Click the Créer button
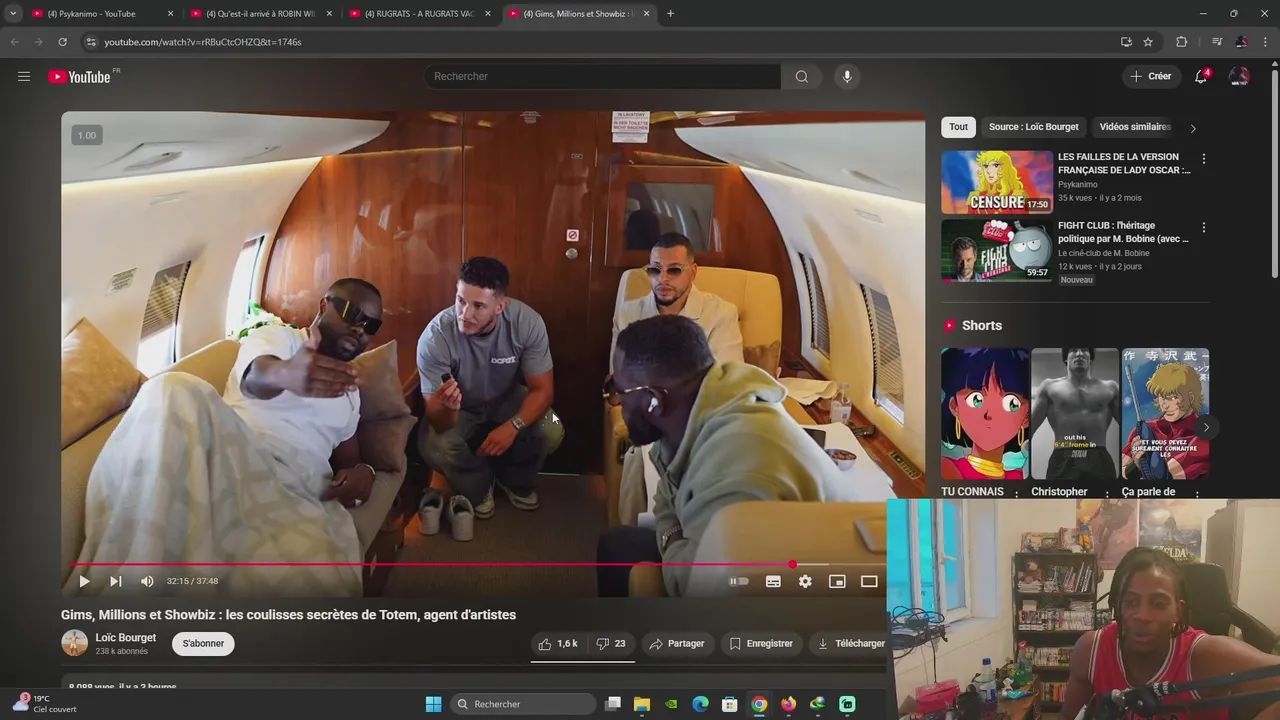 click(1150, 76)
